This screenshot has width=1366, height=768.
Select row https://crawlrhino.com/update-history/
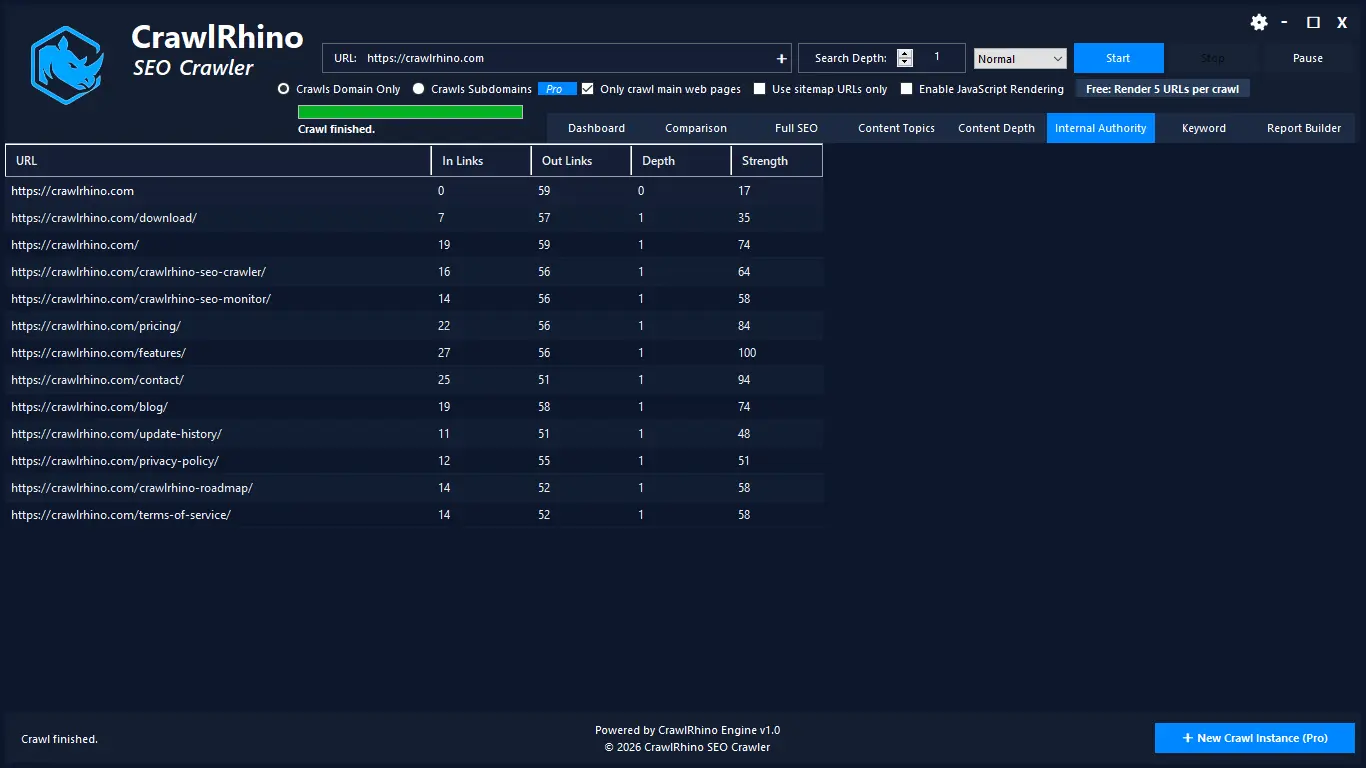tap(414, 434)
